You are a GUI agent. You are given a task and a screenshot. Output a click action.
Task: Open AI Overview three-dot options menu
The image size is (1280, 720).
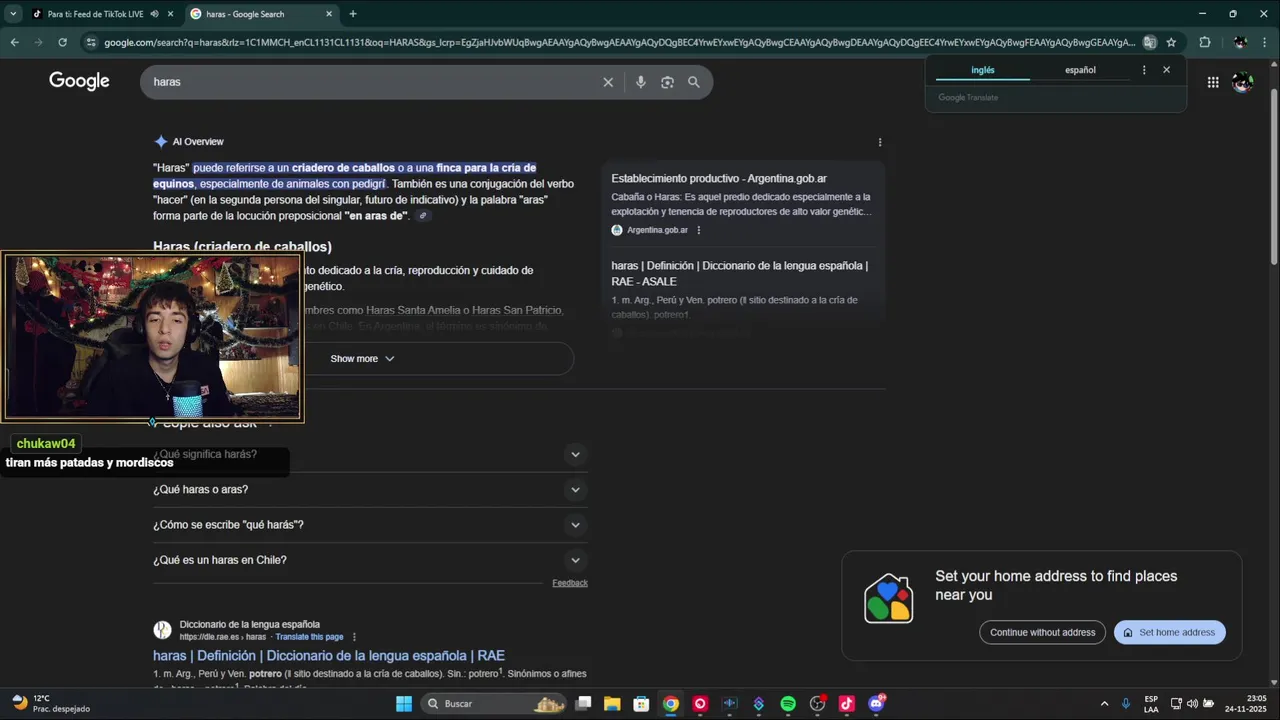[x=880, y=142]
